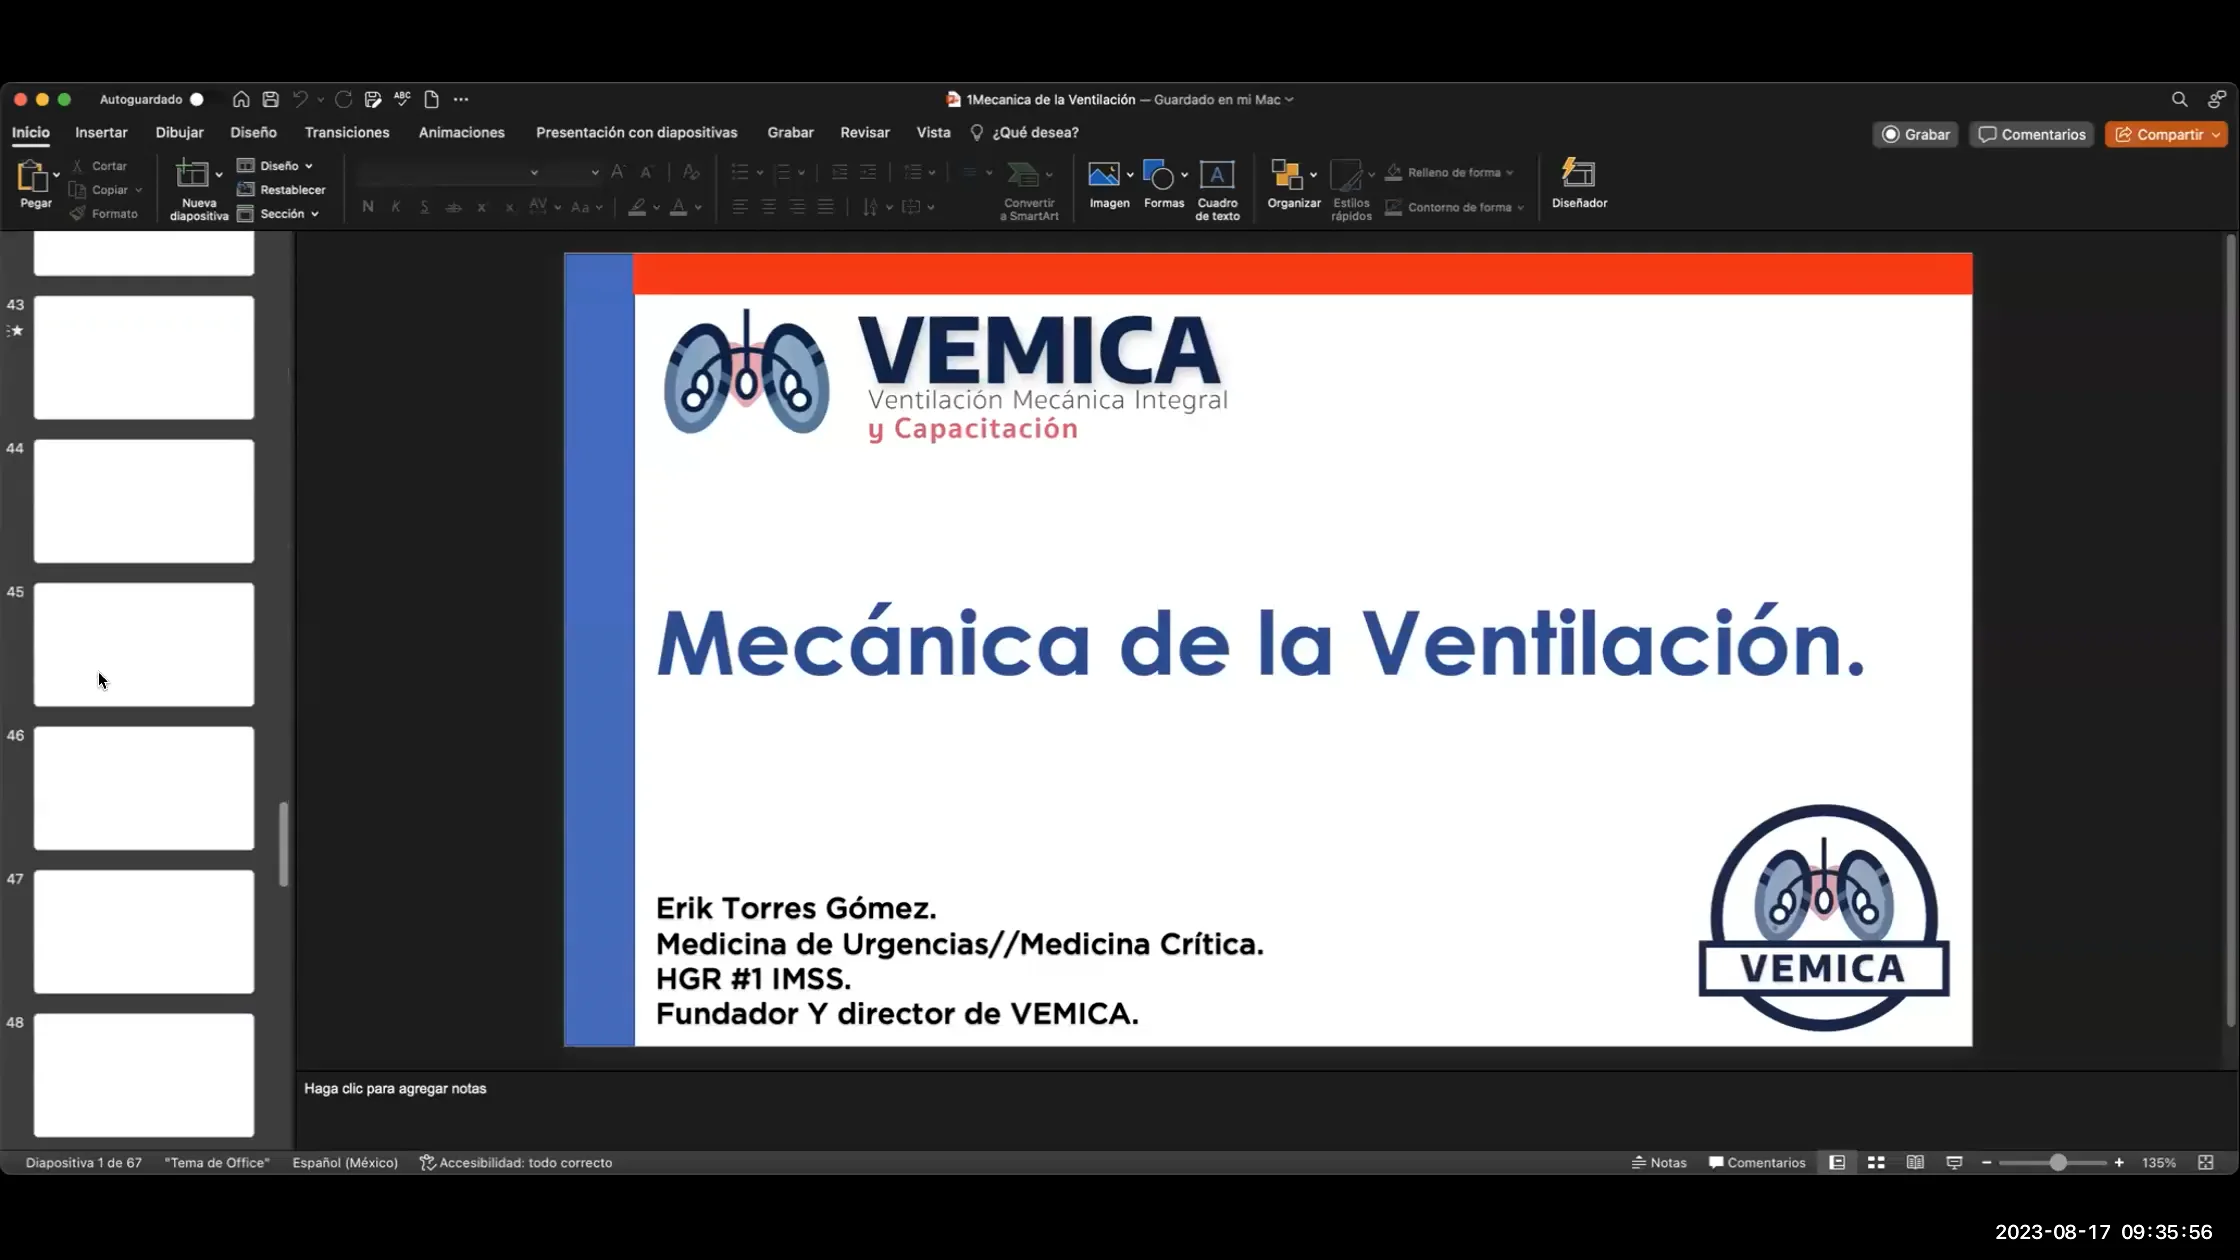This screenshot has width=2240, height=1260.
Task: Open document title location dropdown
Action: (x=1289, y=99)
